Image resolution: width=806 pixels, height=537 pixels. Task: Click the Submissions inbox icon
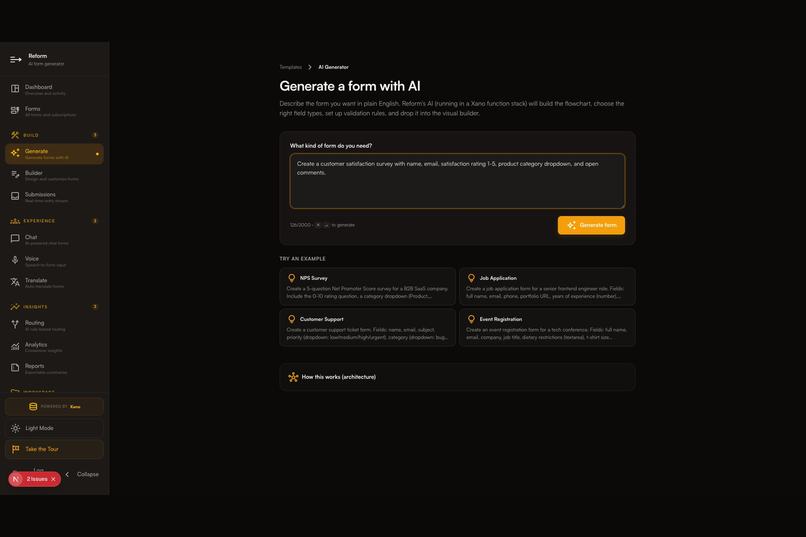coord(15,196)
